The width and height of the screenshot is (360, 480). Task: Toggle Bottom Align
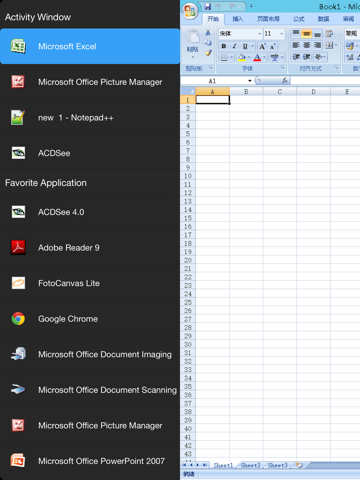pos(318,33)
